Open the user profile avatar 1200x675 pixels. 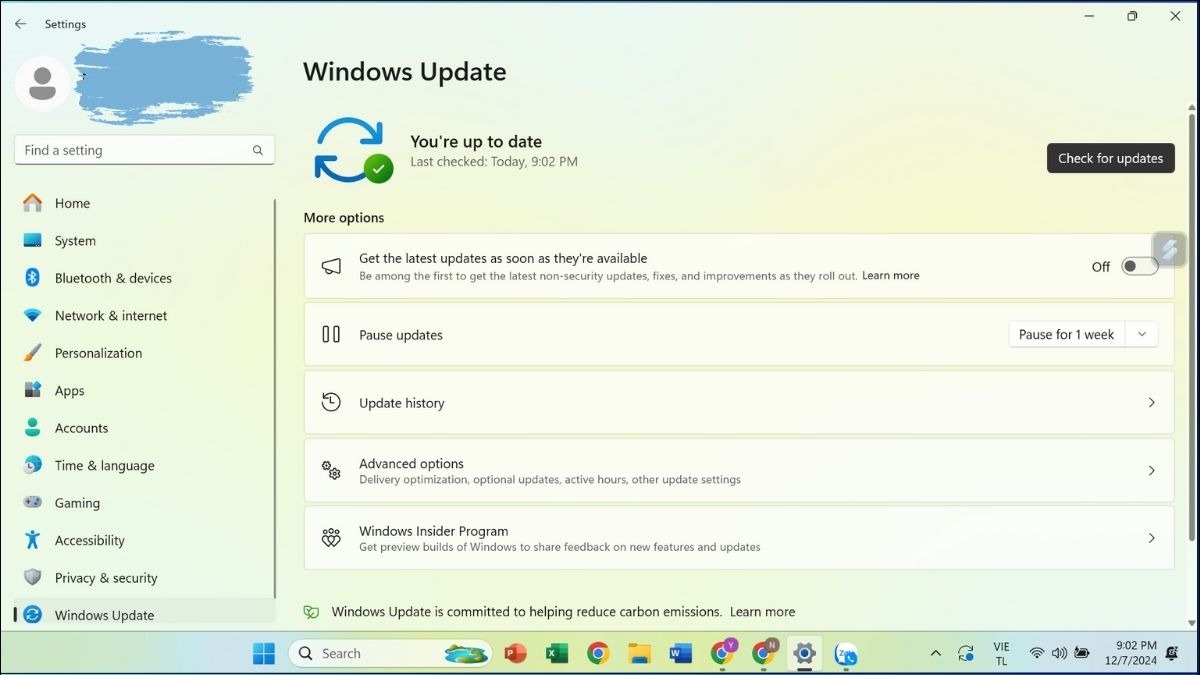pos(42,84)
